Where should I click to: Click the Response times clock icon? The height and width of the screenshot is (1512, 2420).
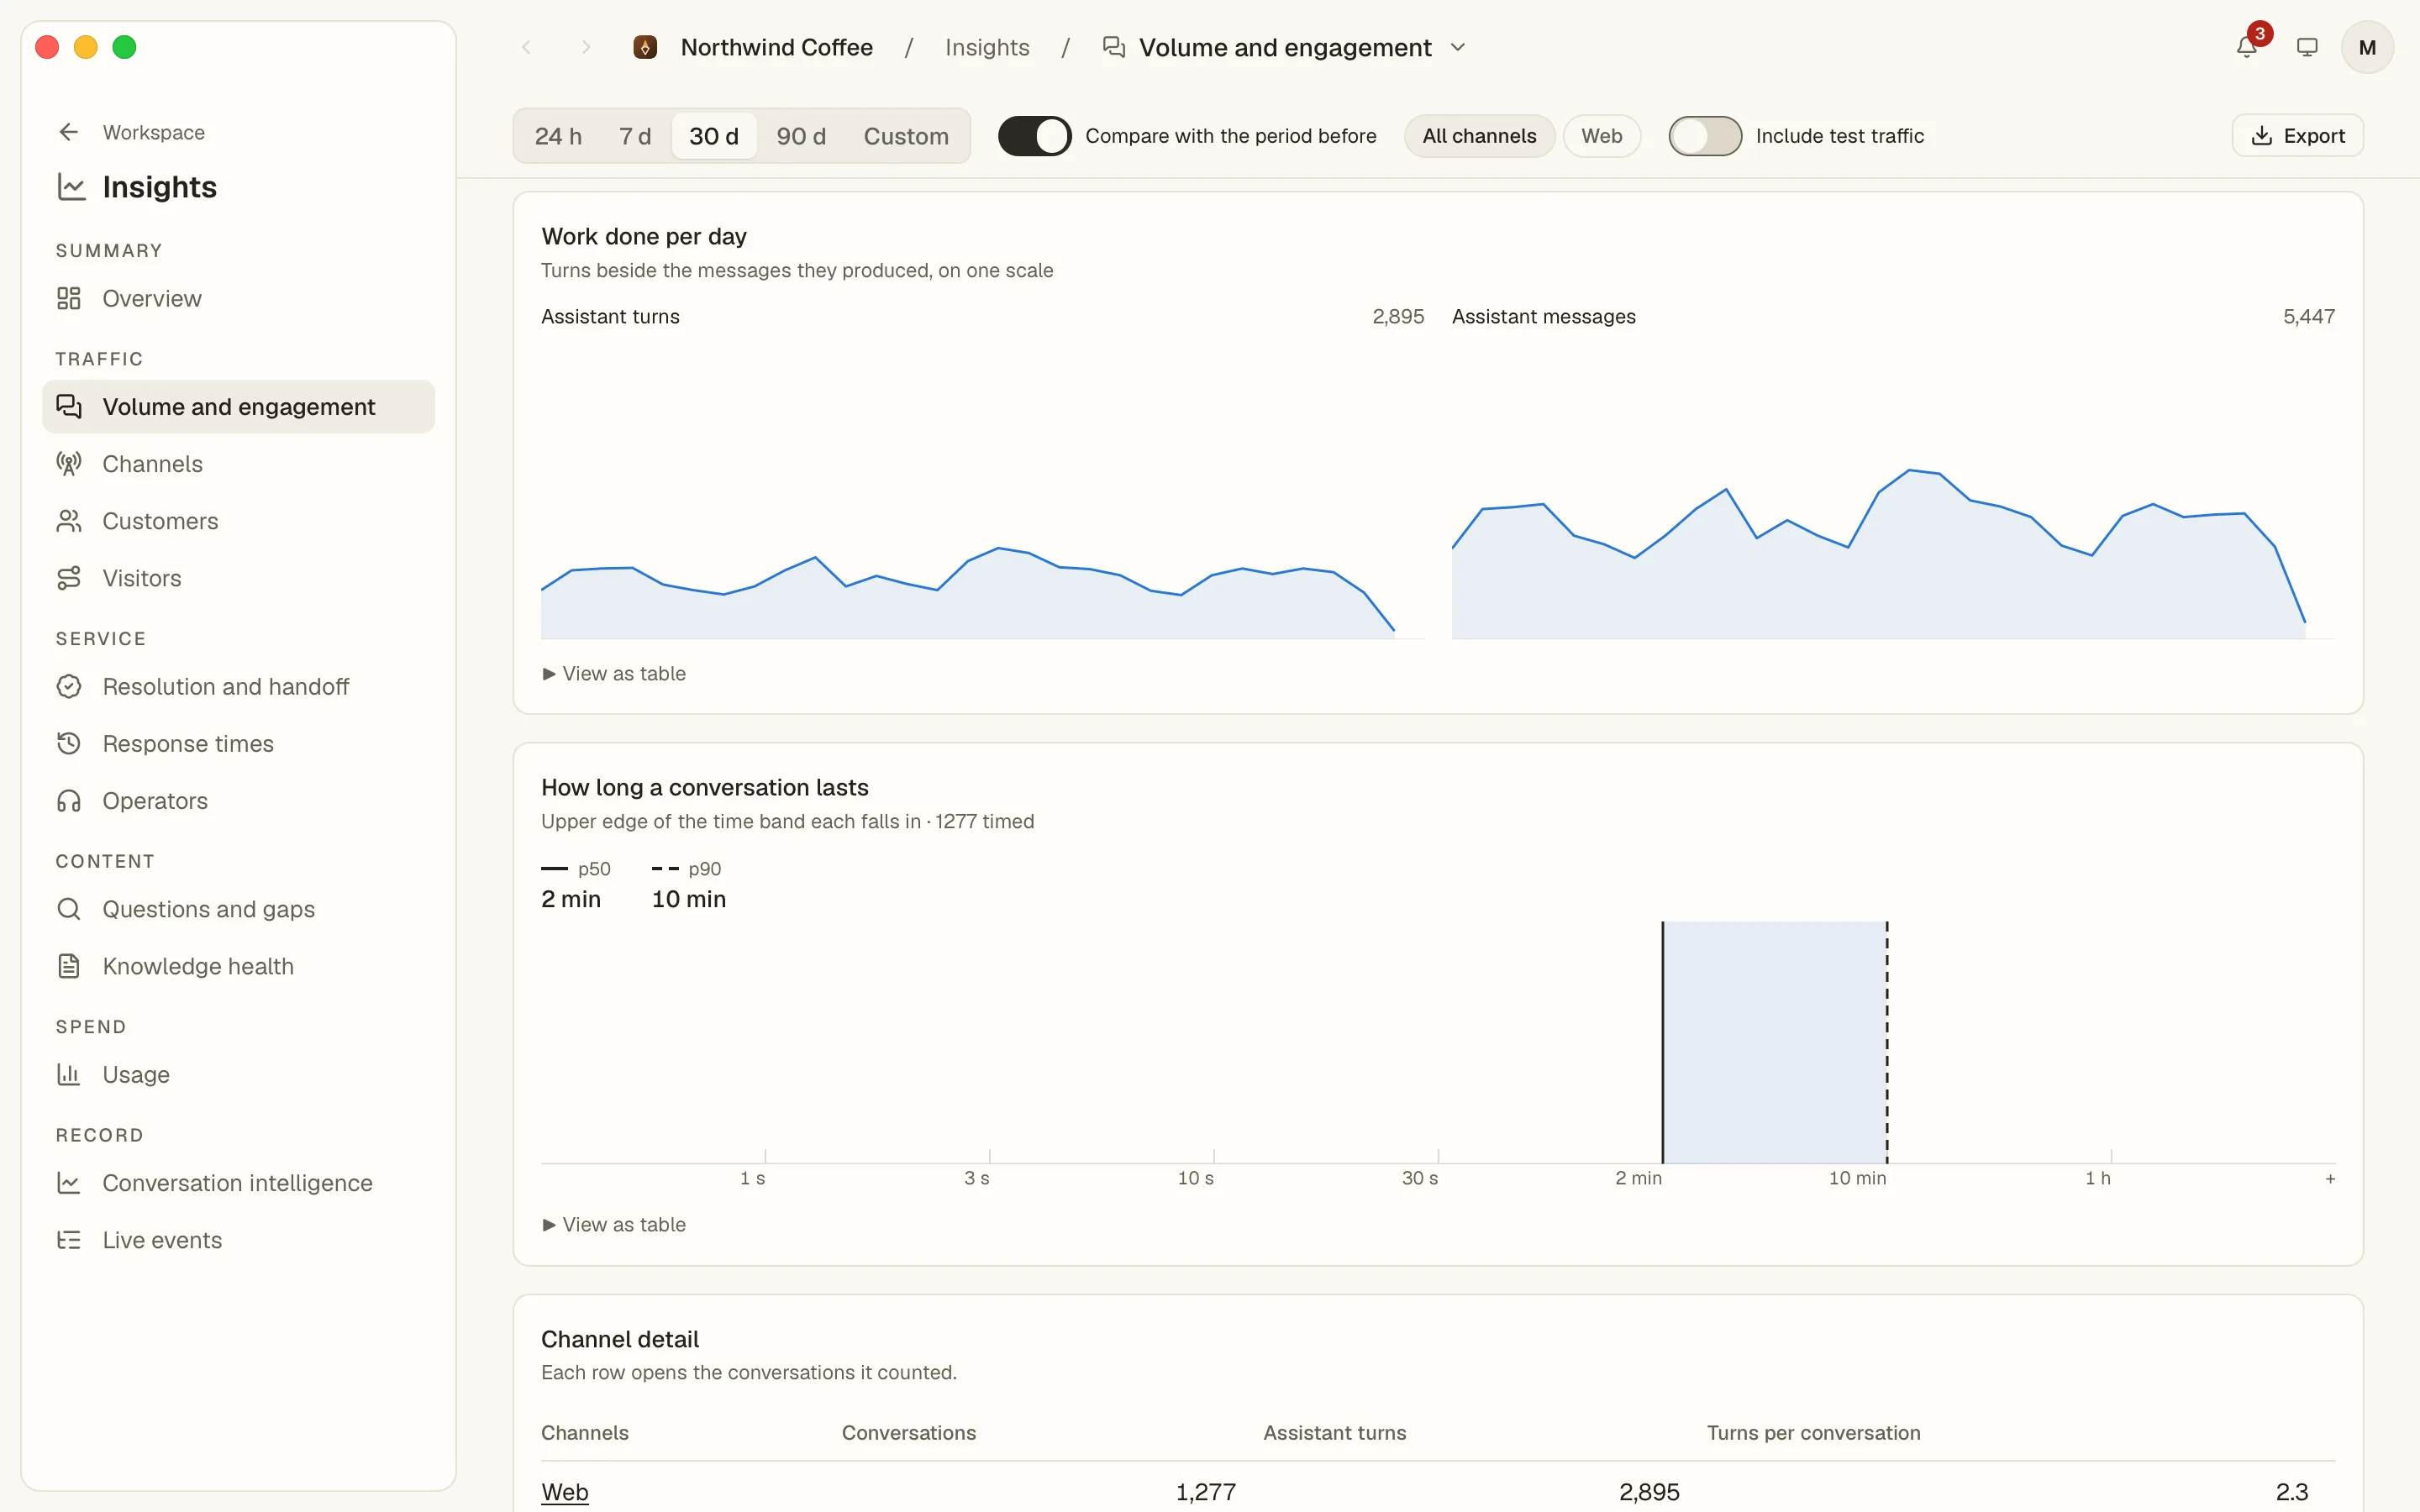click(x=69, y=743)
